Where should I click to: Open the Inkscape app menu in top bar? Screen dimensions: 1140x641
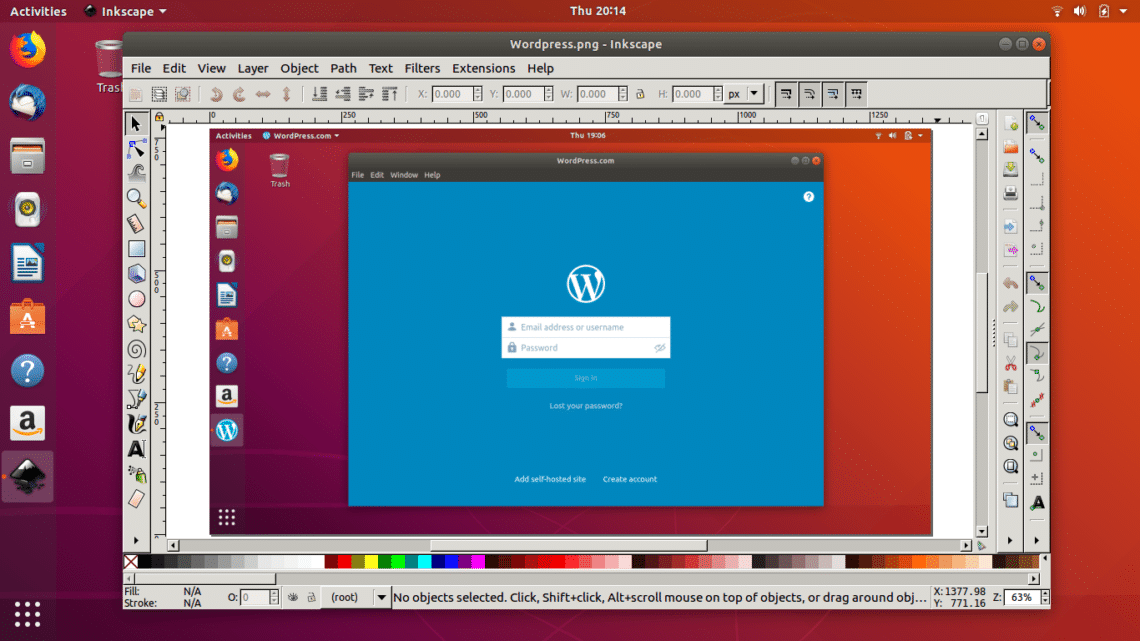[x=125, y=11]
